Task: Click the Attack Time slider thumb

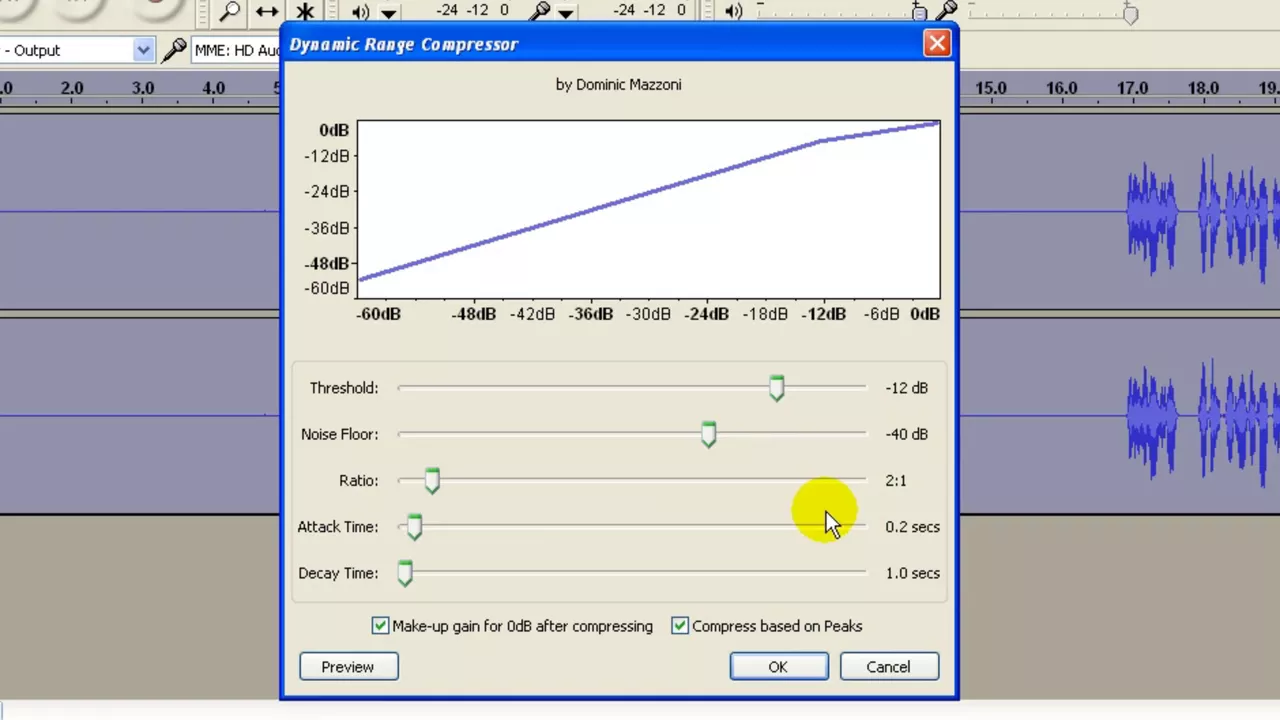Action: click(x=414, y=527)
